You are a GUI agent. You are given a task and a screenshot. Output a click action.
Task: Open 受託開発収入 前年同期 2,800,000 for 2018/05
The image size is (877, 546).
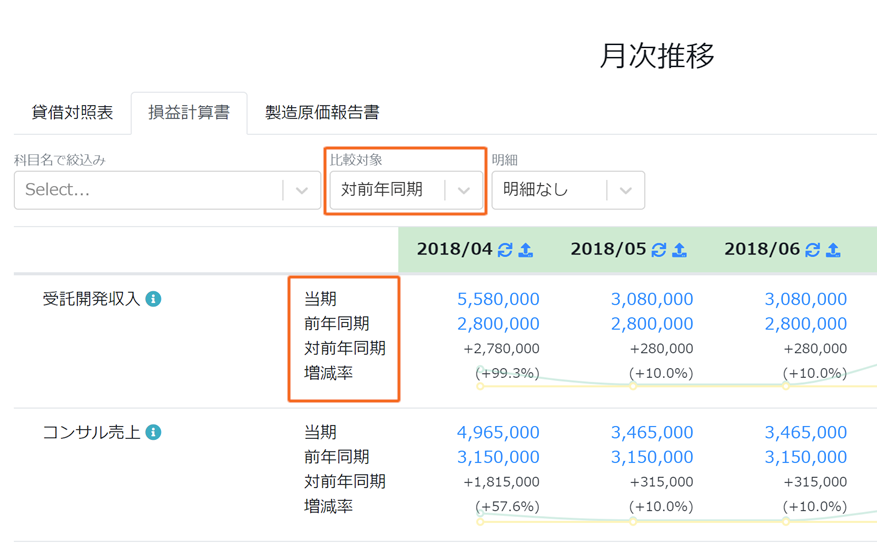click(x=652, y=324)
